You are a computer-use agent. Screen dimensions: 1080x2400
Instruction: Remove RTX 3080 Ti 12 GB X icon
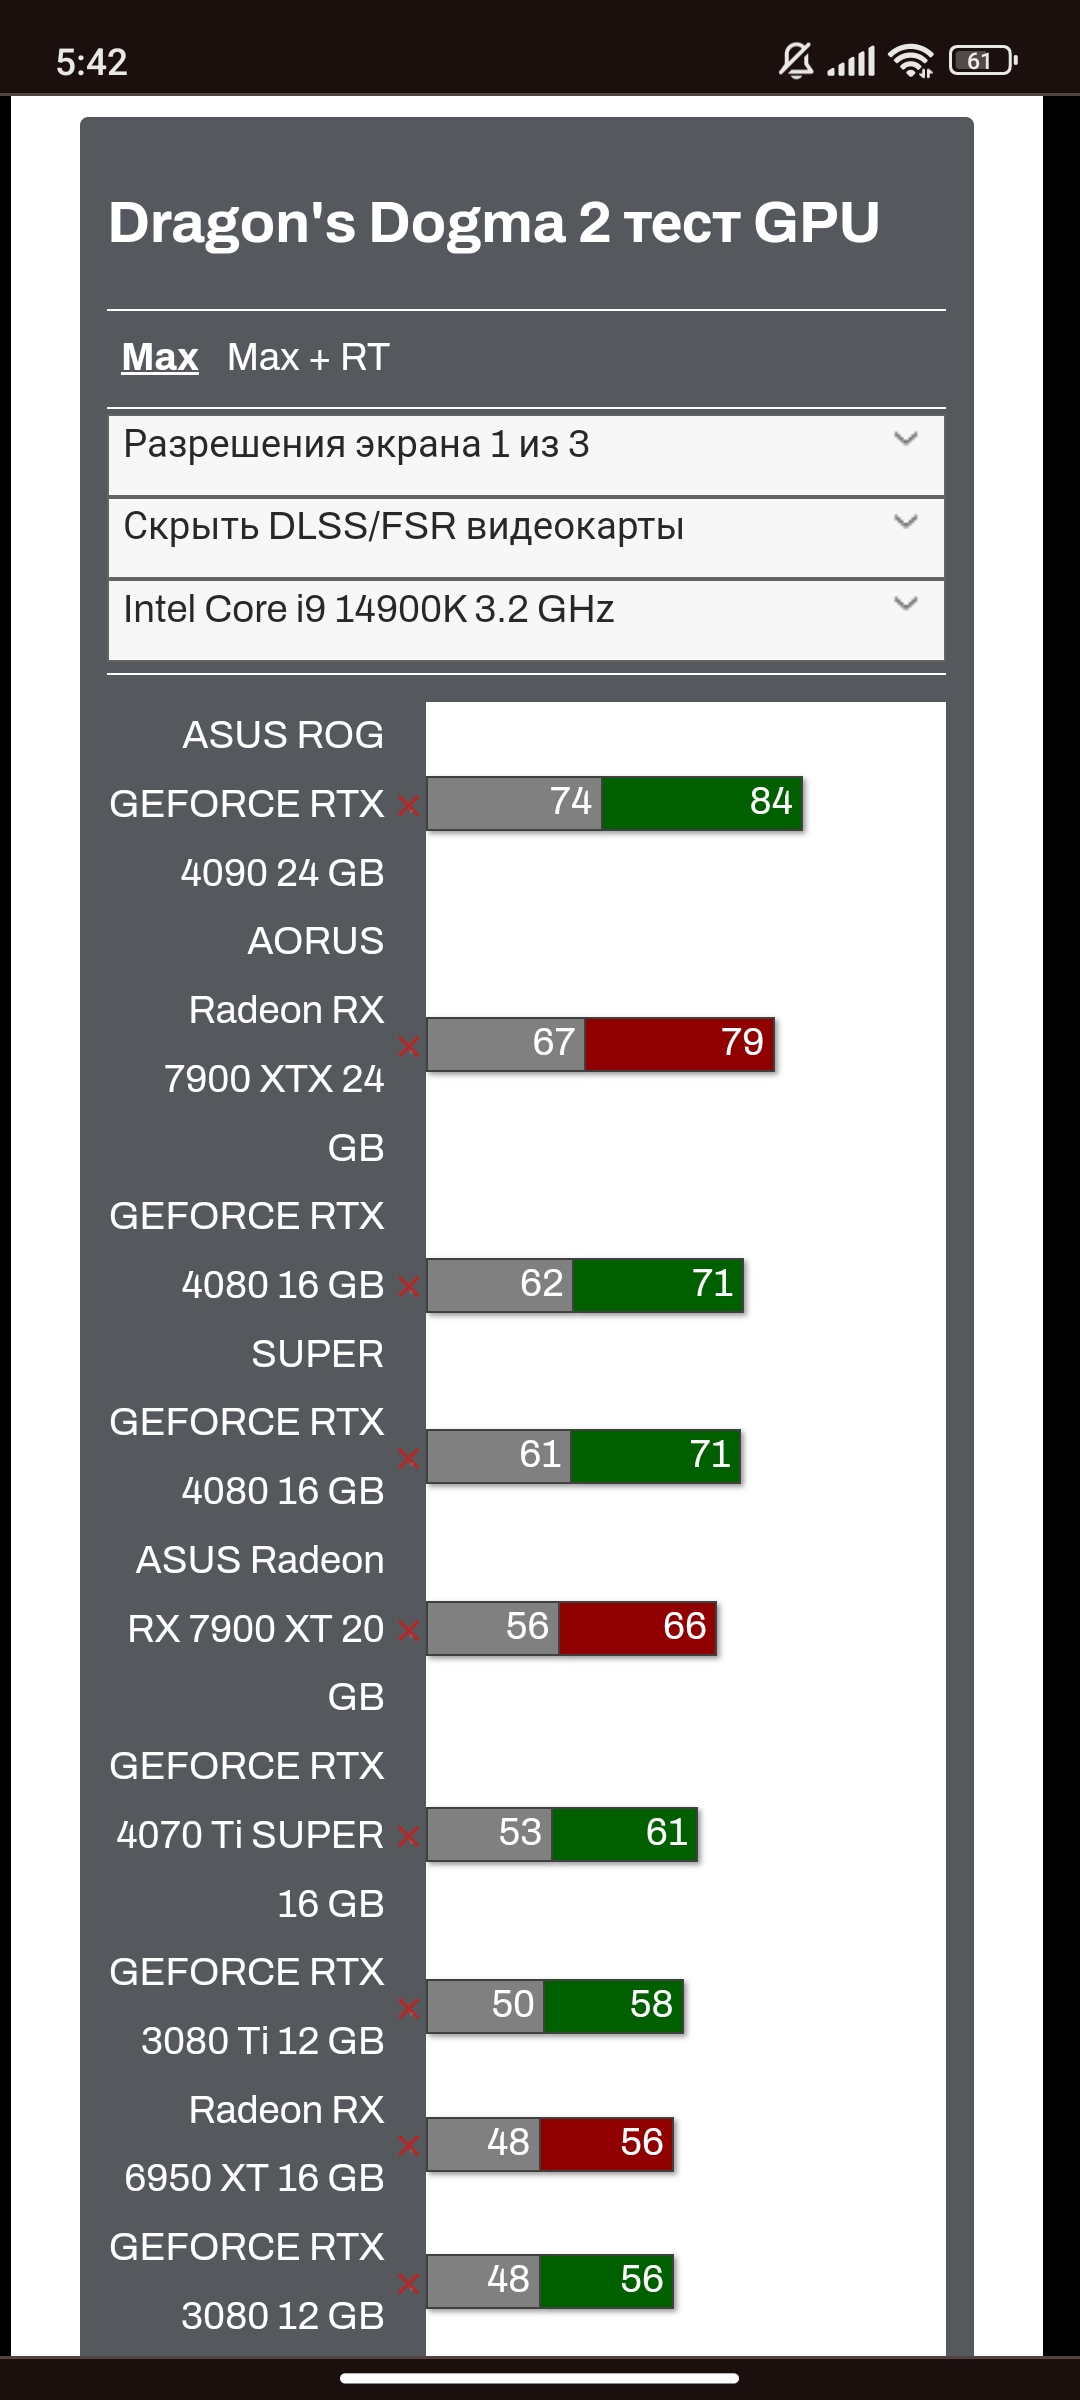click(408, 2008)
